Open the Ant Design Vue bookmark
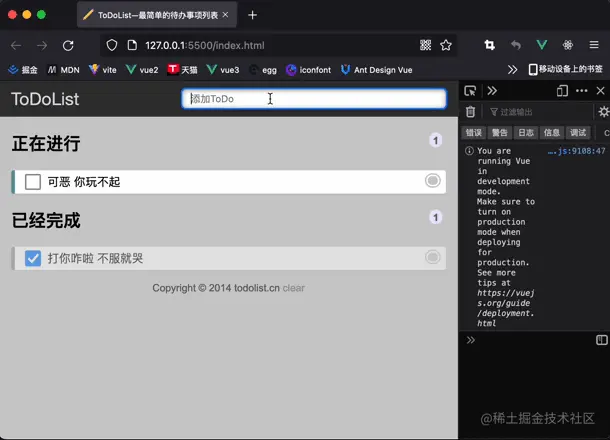The image size is (610, 440). point(377,70)
